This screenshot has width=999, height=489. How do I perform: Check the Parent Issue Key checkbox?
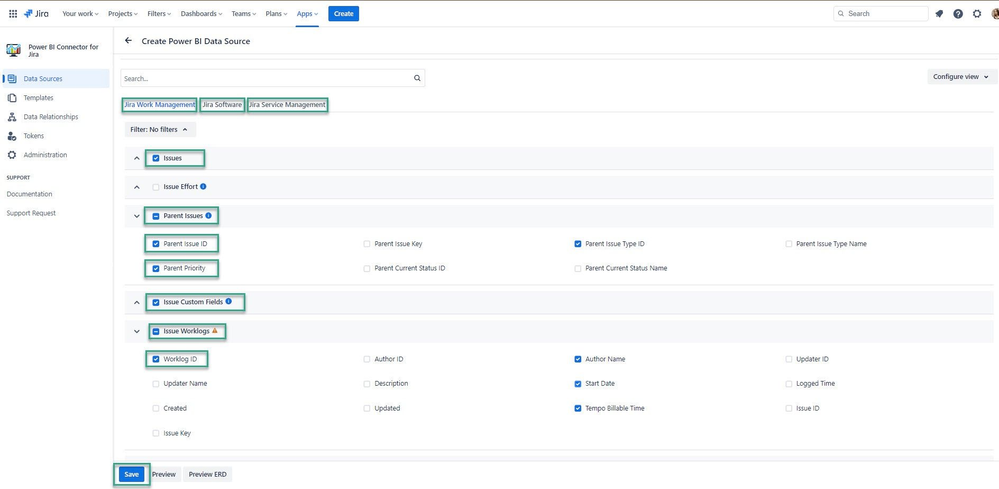coord(366,244)
